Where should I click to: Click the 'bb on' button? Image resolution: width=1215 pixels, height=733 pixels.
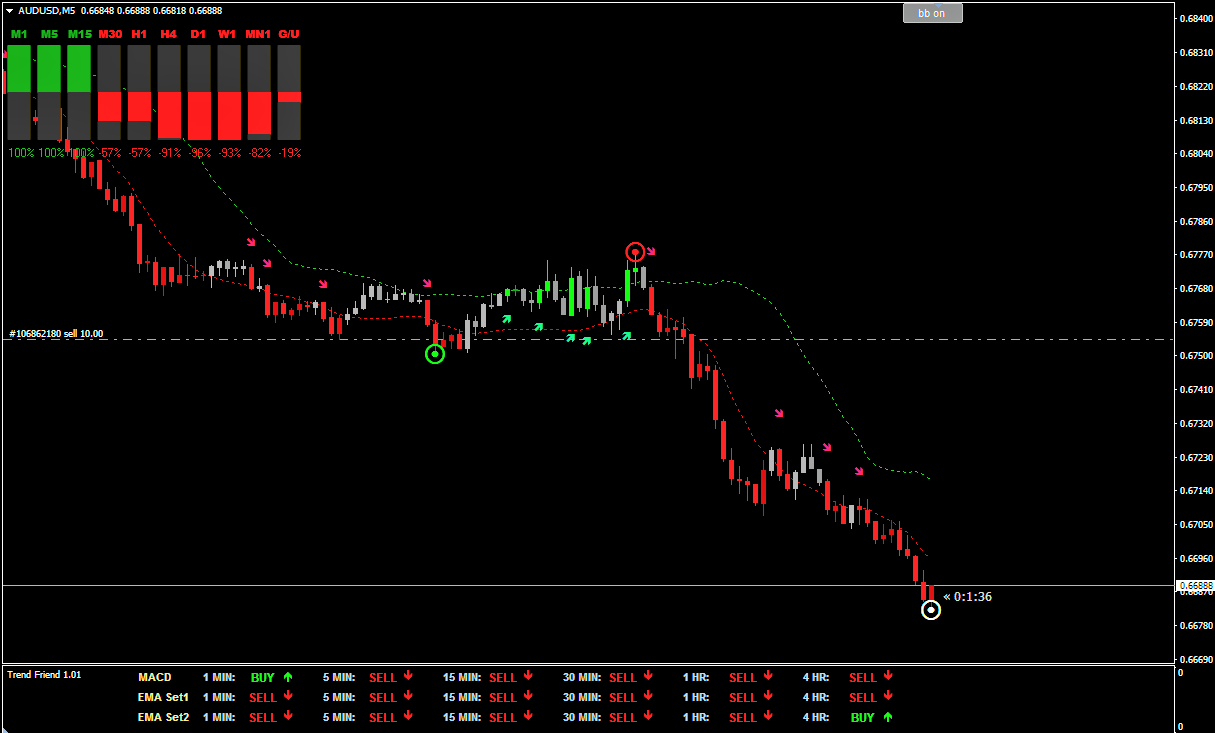coord(932,13)
